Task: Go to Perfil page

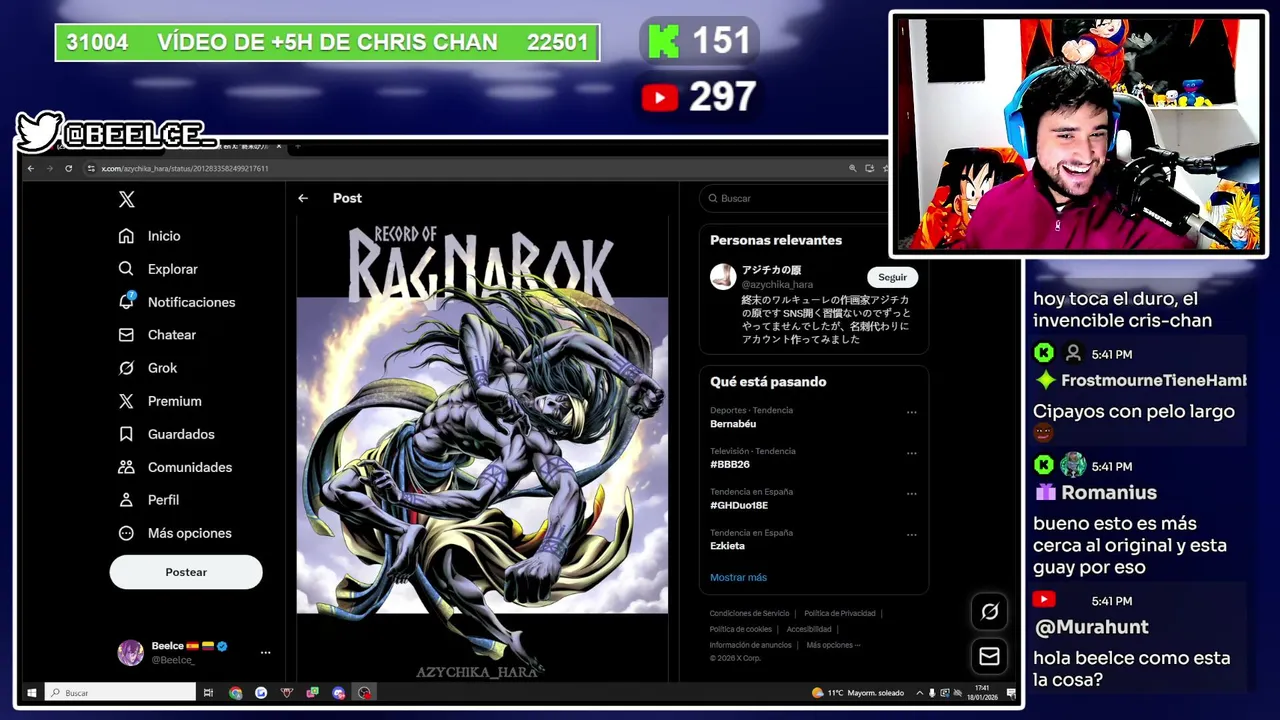Action: [149, 500]
